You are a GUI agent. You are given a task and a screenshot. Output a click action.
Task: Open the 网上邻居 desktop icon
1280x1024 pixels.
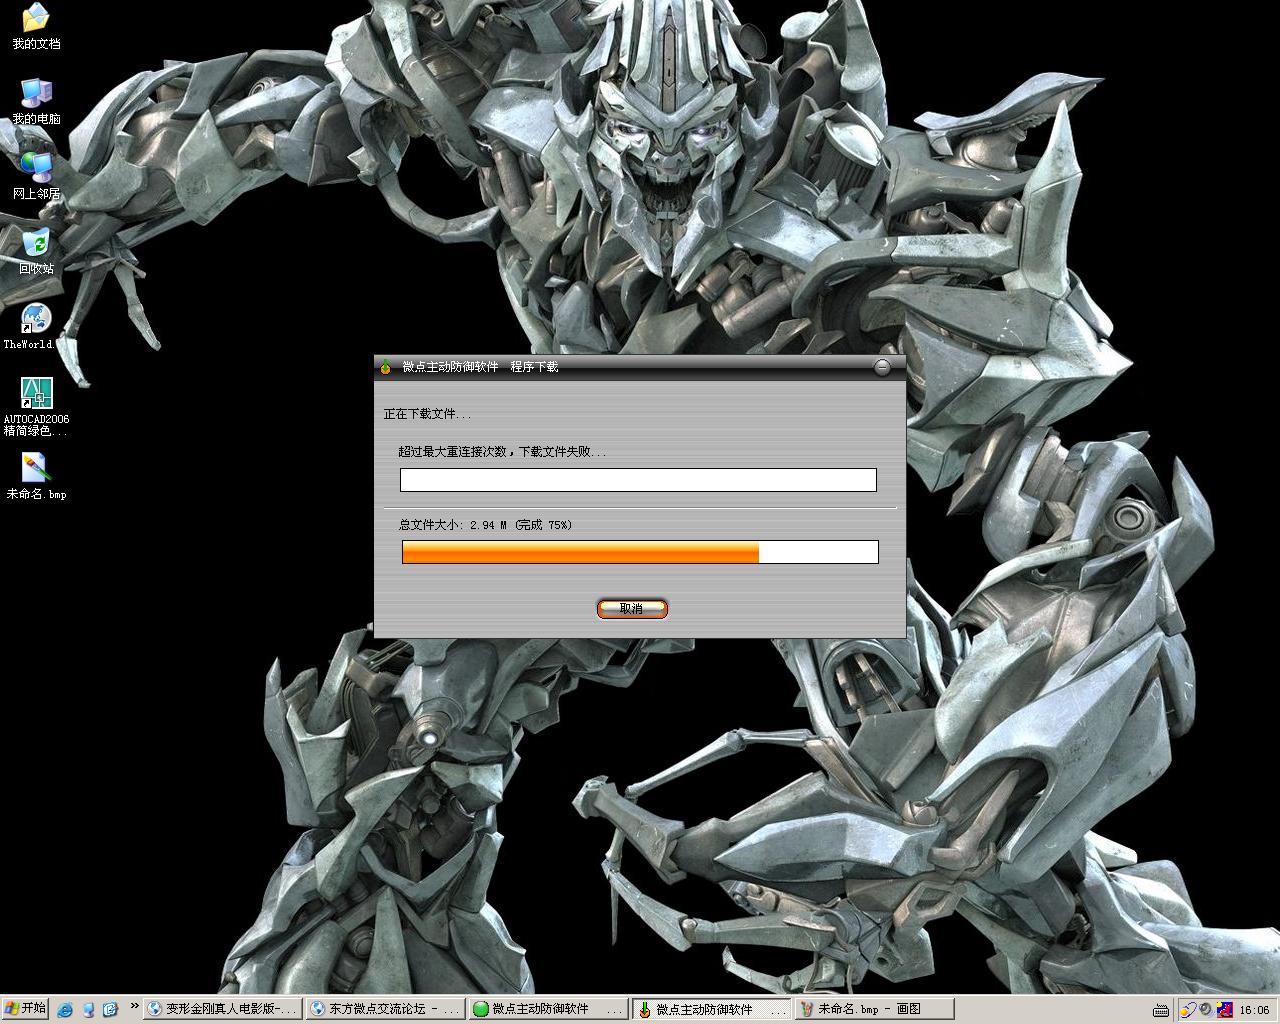coord(36,177)
